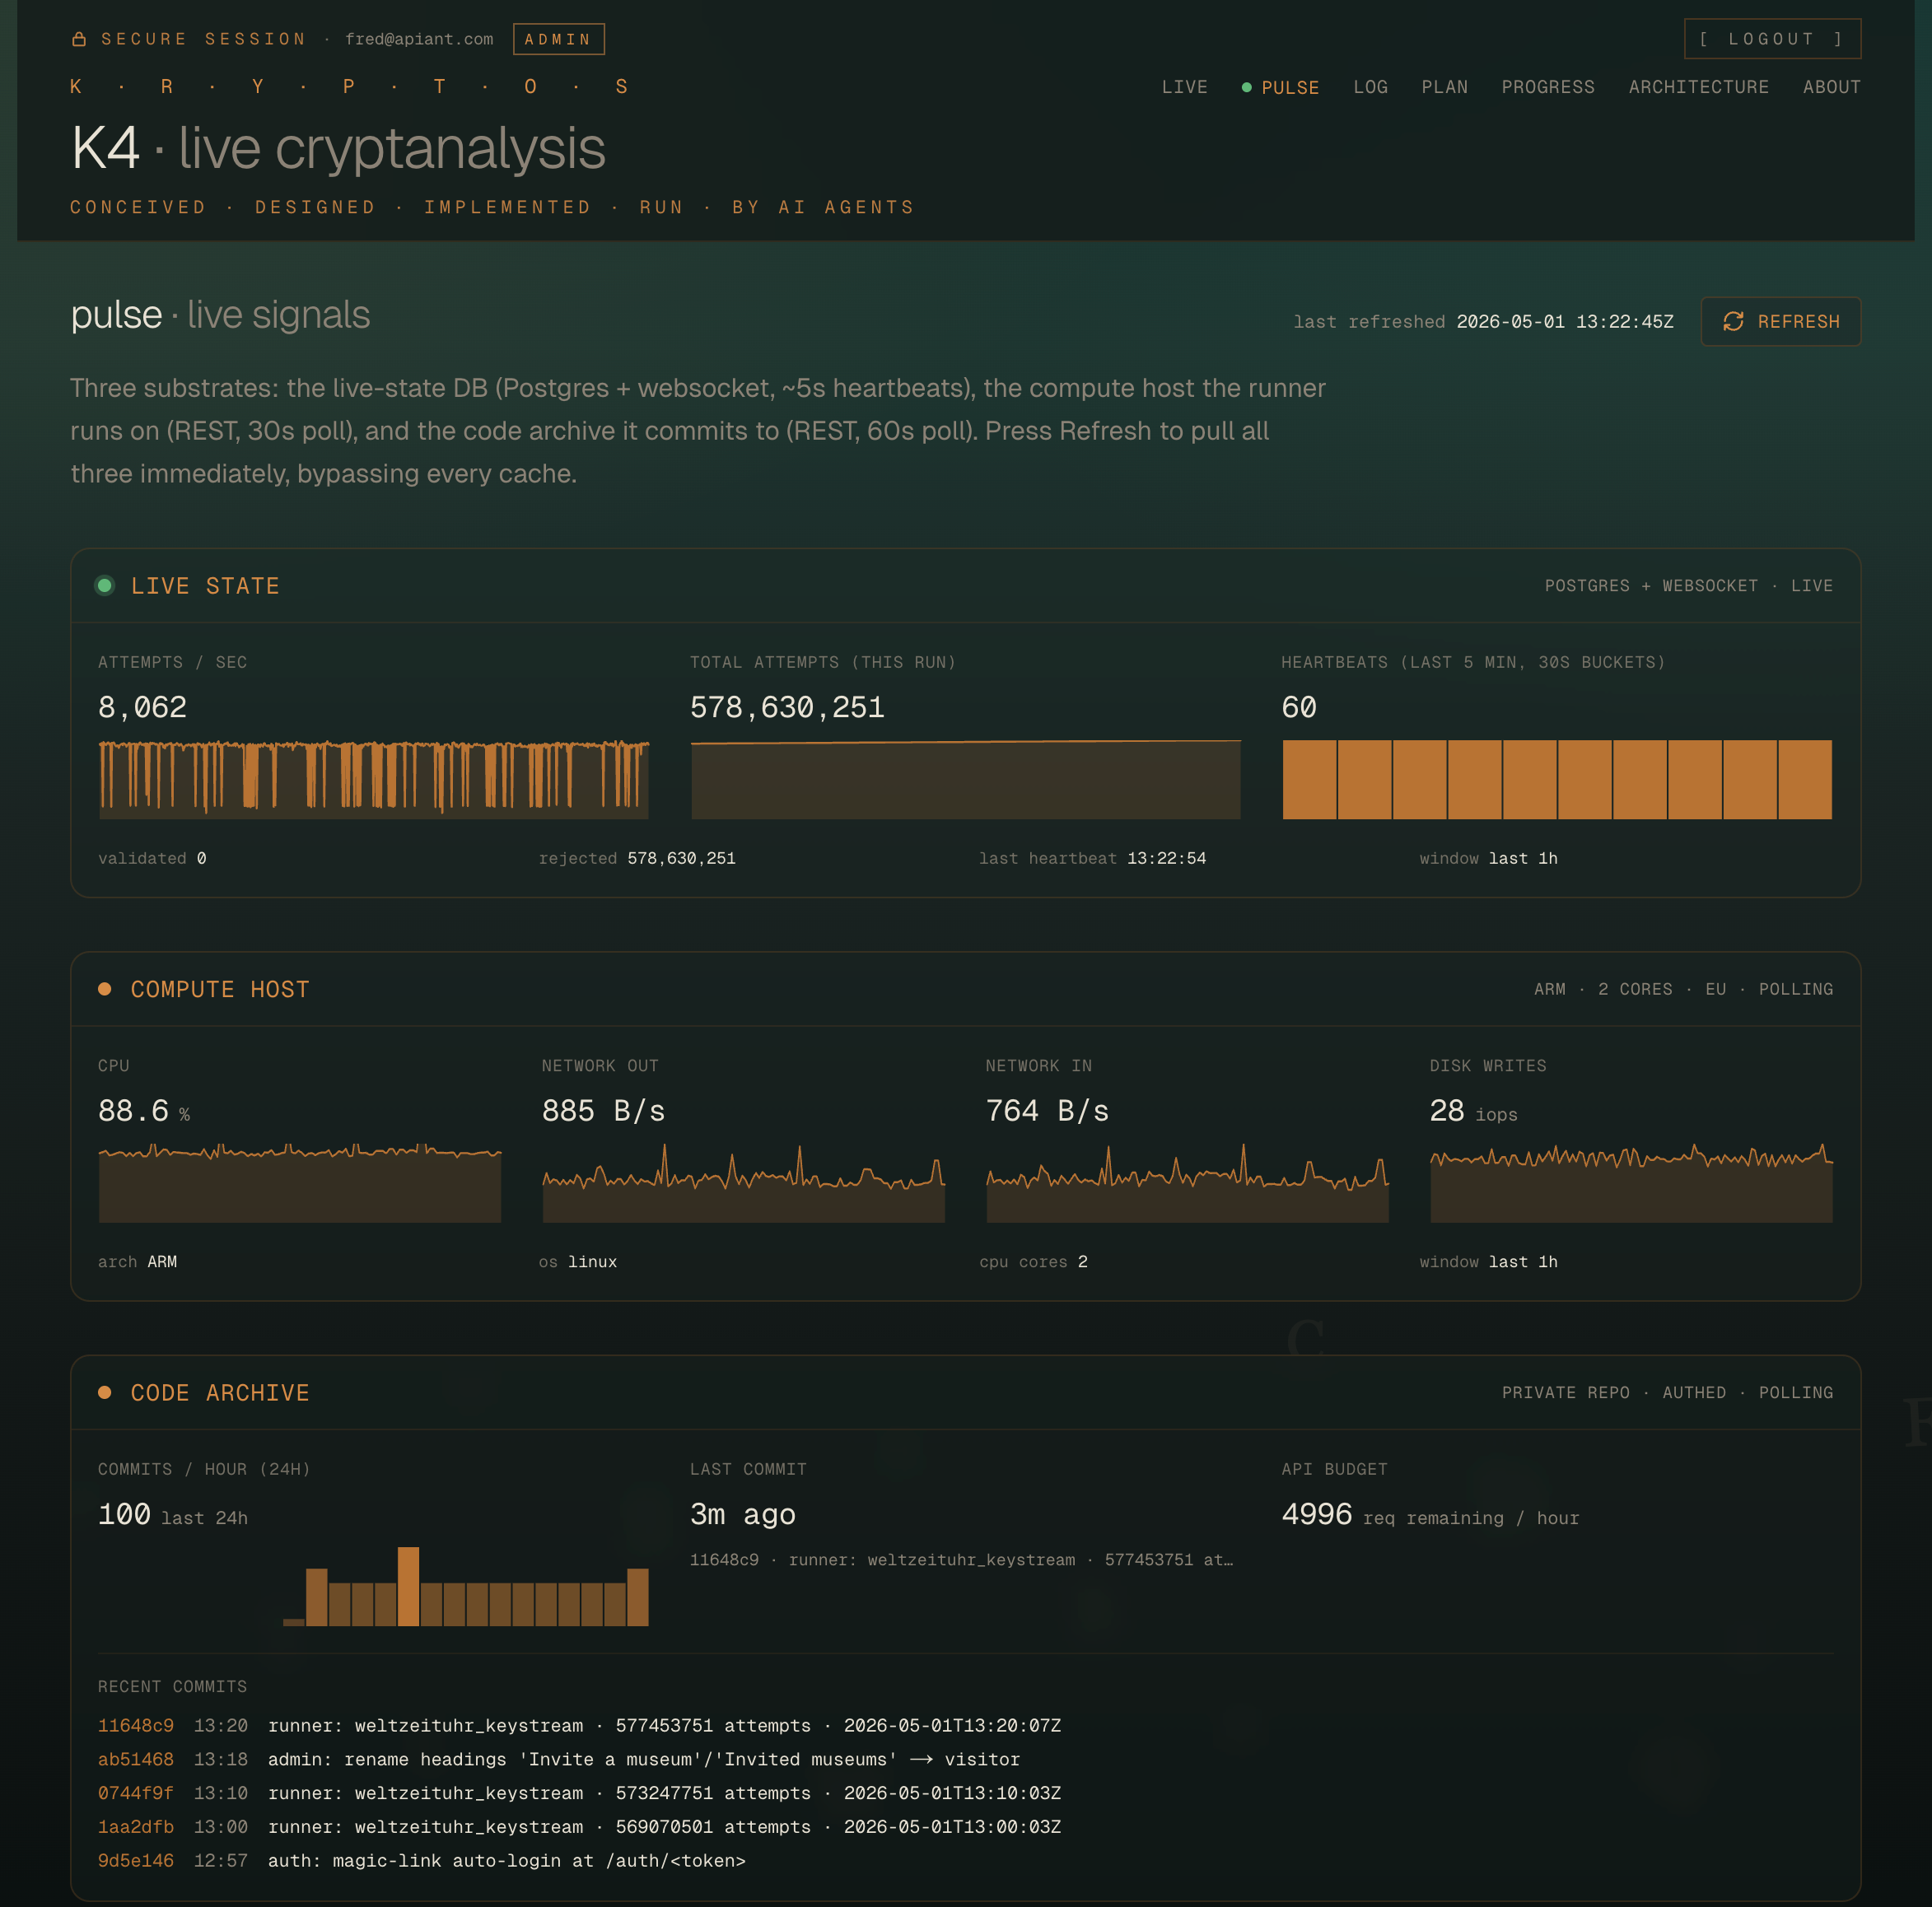The height and width of the screenshot is (1907, 1932).
Task: Click the '3m ago' last commit value
Action: click(743, 1514)
